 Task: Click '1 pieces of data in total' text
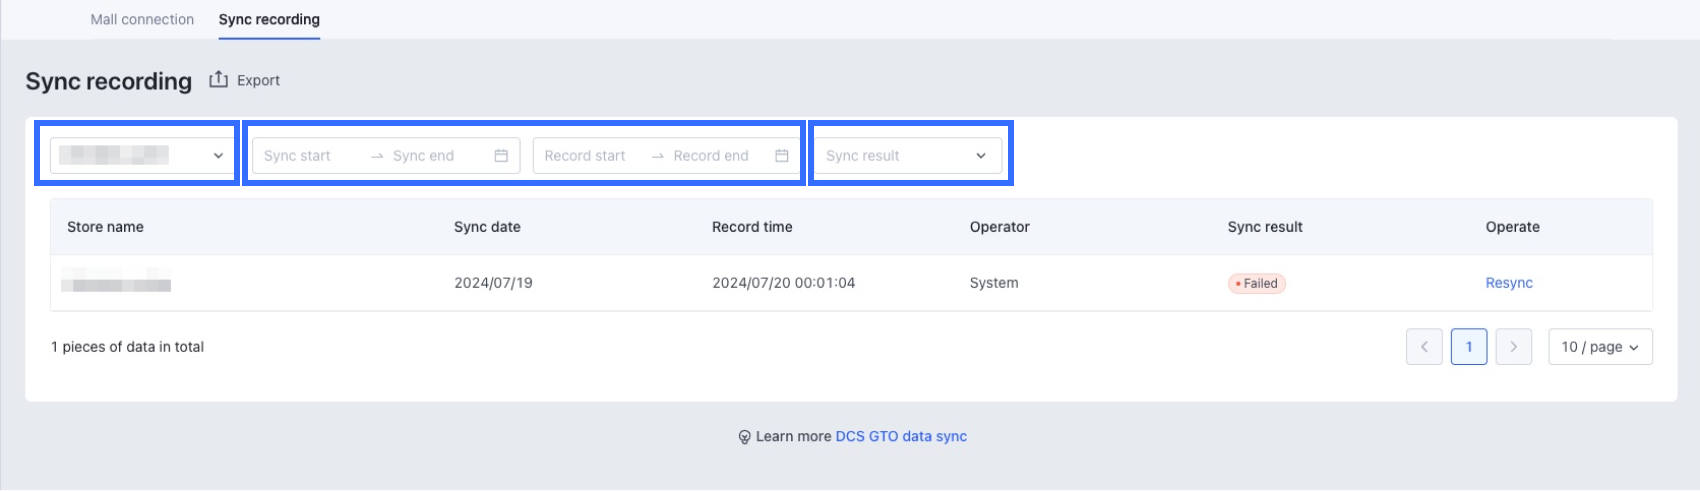(x=127, y=347)
